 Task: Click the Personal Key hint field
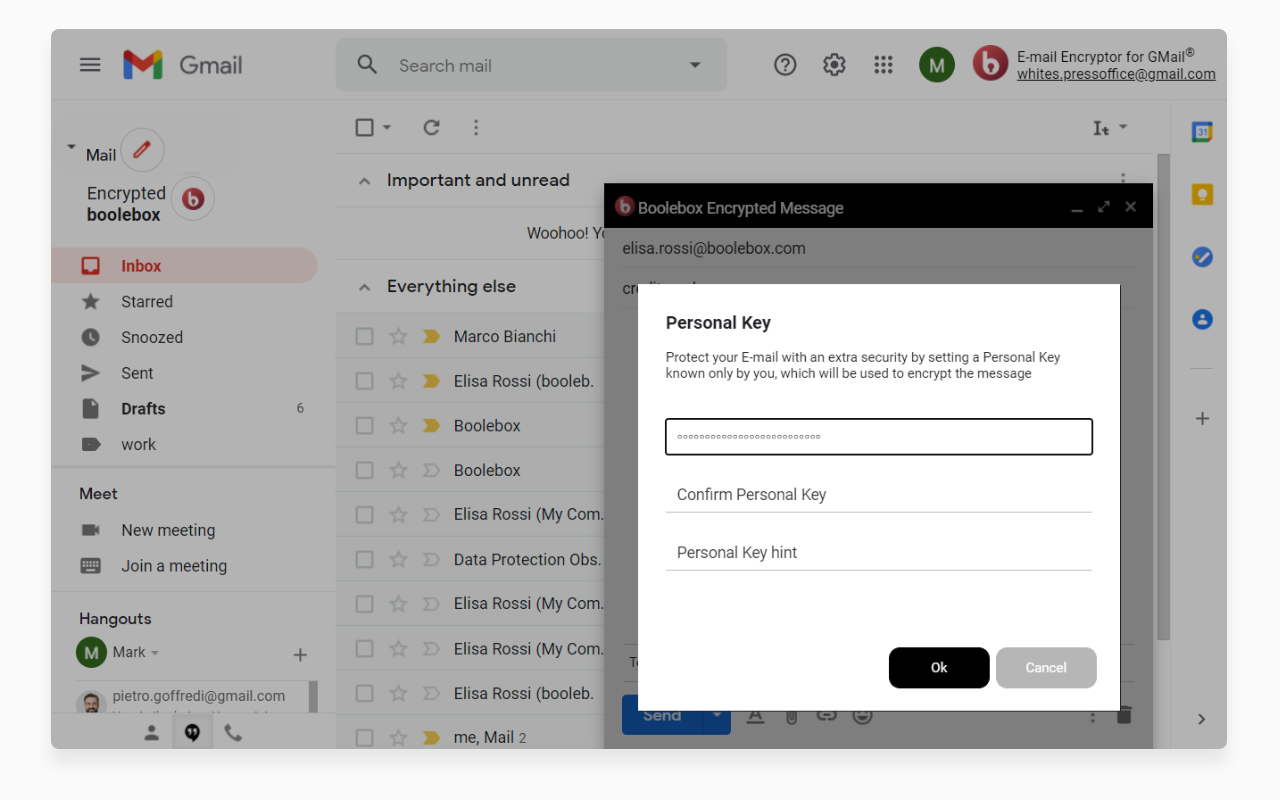click(x=879, y=553)
